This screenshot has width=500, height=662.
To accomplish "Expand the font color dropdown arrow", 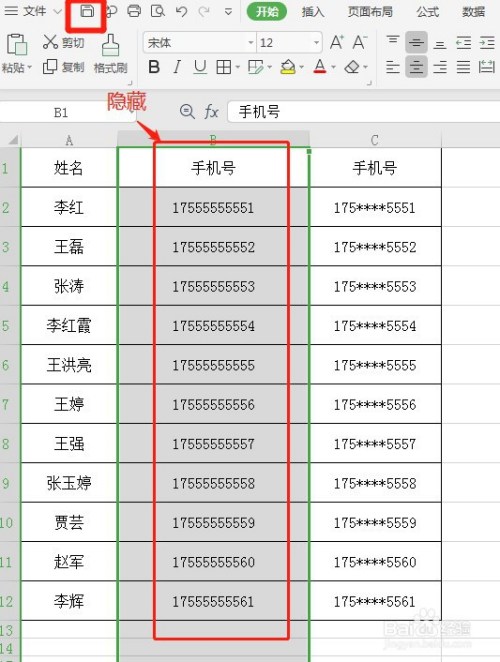I will [334, 67].
